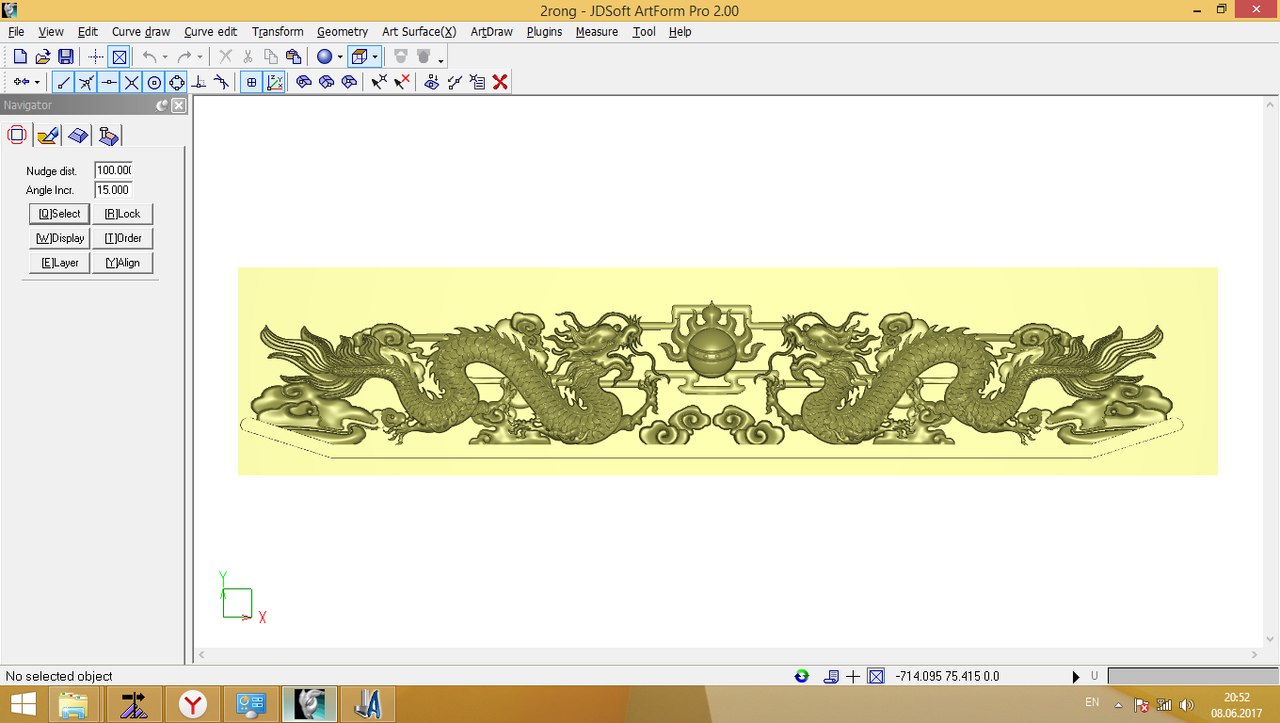Click the [Y]Align button
This screenshot has width=1280, height=723.
tap(122, 263)
